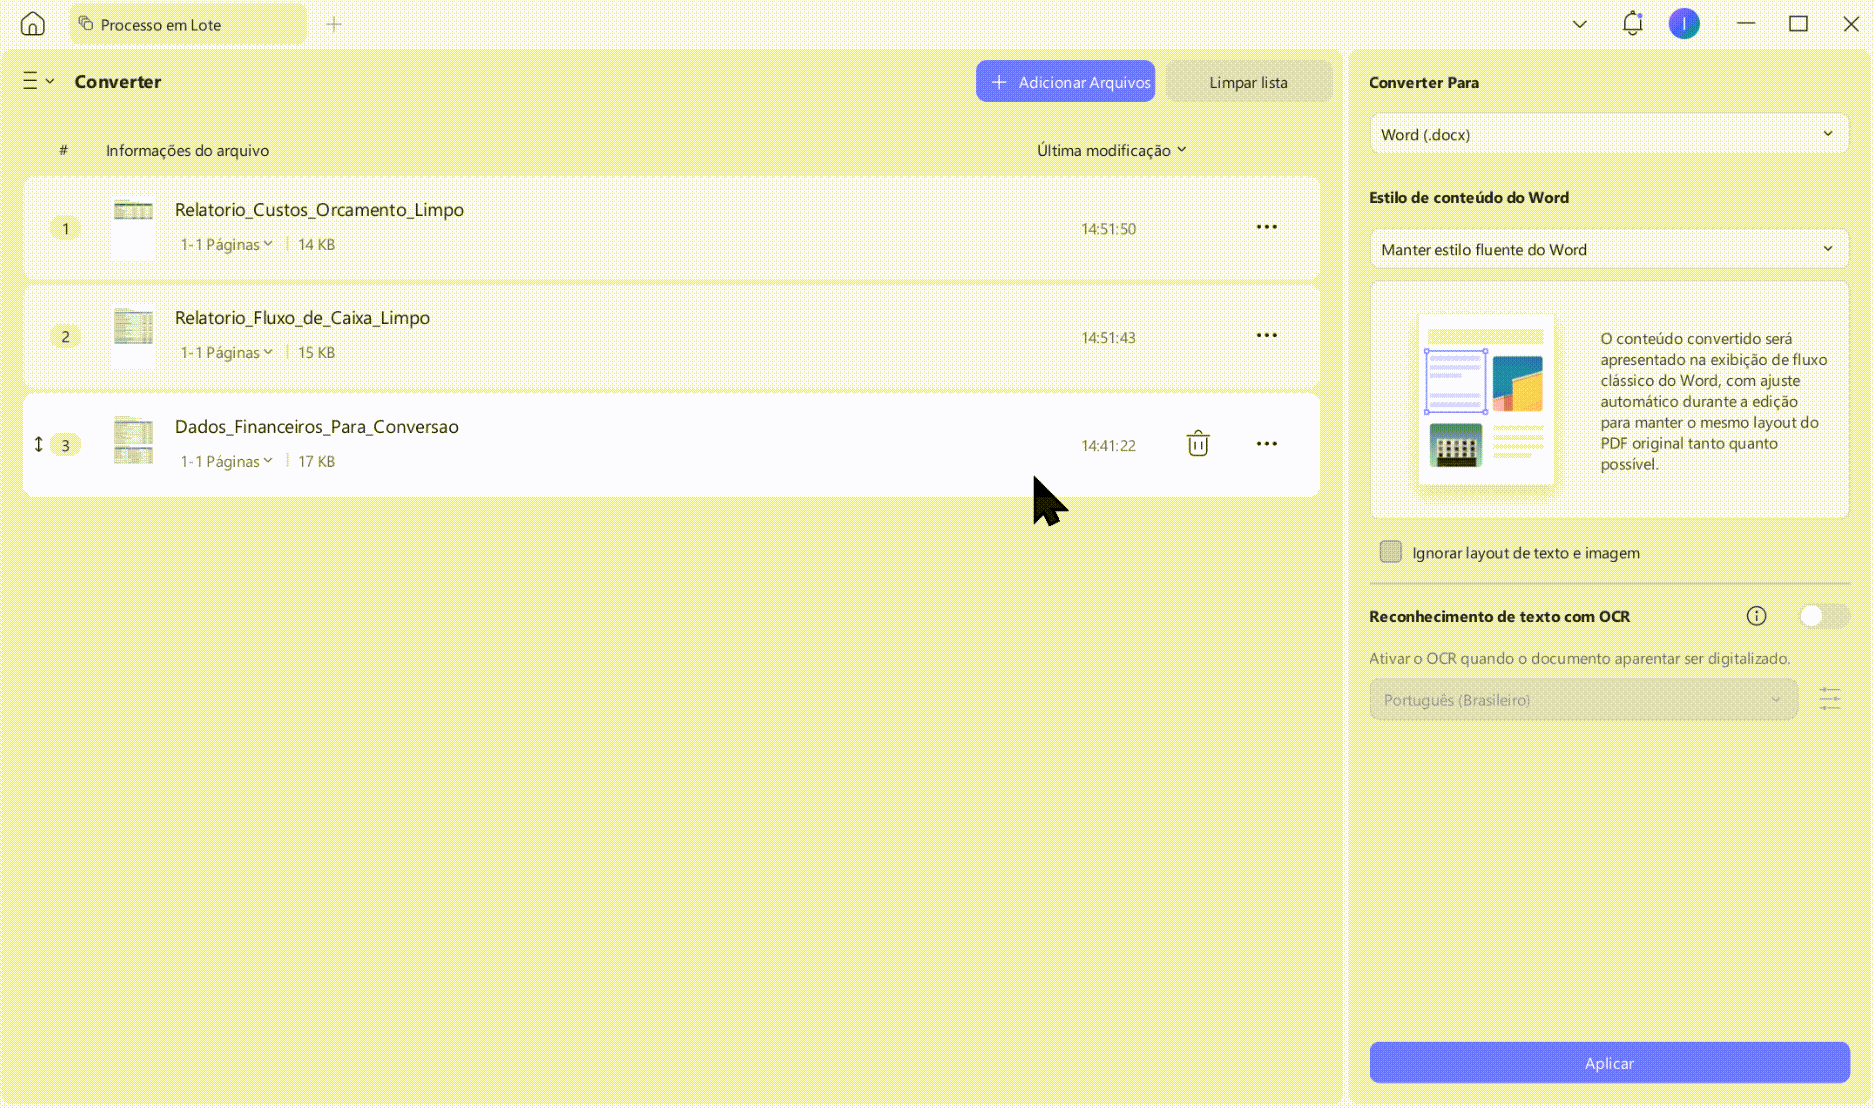Image resolution: width=1874 pixels, height=1108 pixels.
Task: Open thumbnail of Relatorio_Fluxo_de_Caixa_Limpo
Action: (x=133, y=337)
